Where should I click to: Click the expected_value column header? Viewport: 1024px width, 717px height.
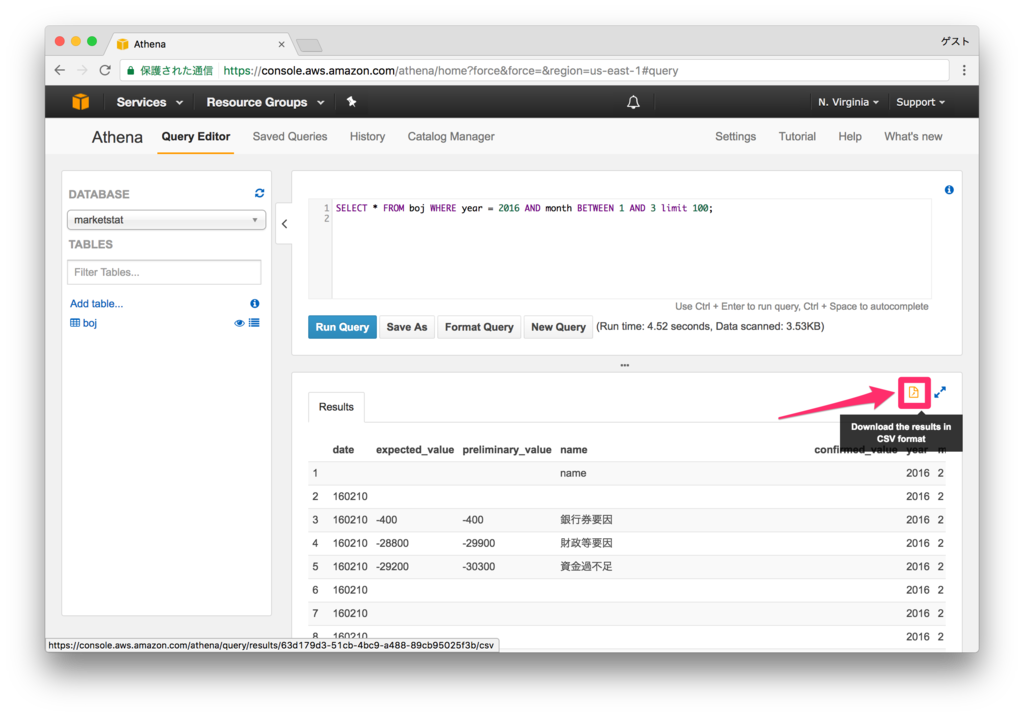pyautogui.click(x=415, y=450)
